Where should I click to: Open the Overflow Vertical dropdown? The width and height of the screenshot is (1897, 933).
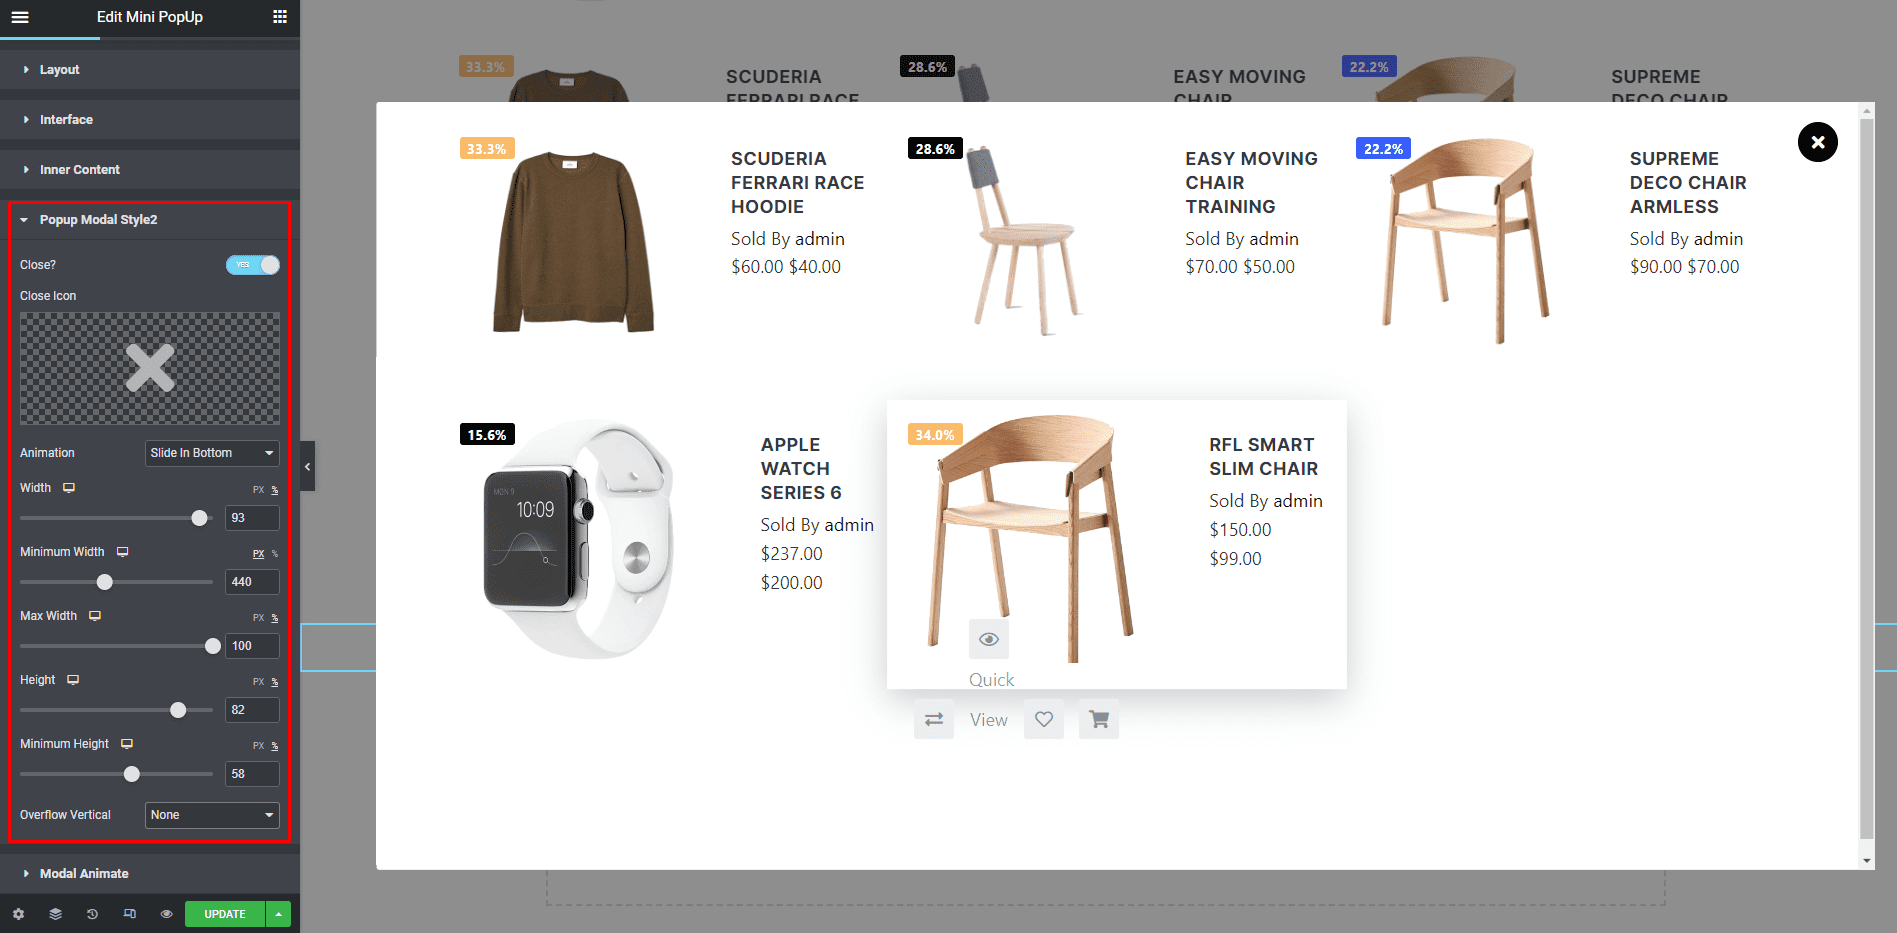pyautogui.click(x=212, y=815)
